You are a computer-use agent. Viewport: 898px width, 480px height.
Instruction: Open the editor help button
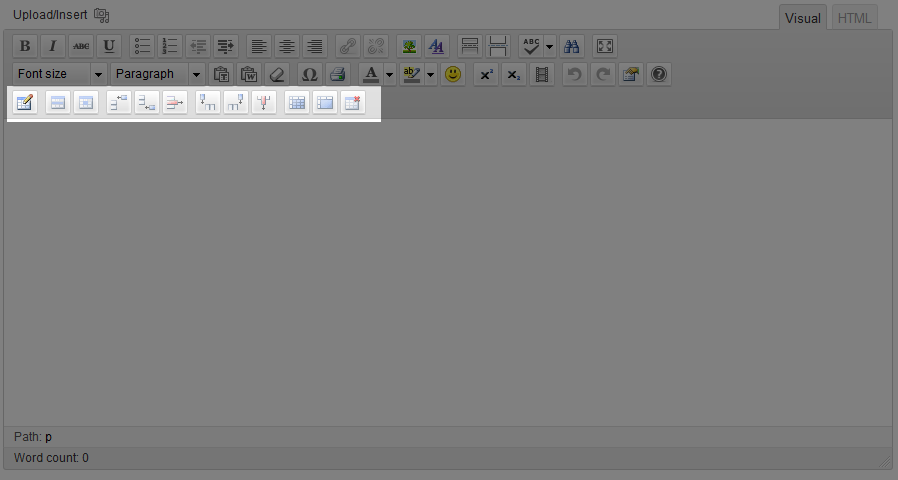coord(659,74)
